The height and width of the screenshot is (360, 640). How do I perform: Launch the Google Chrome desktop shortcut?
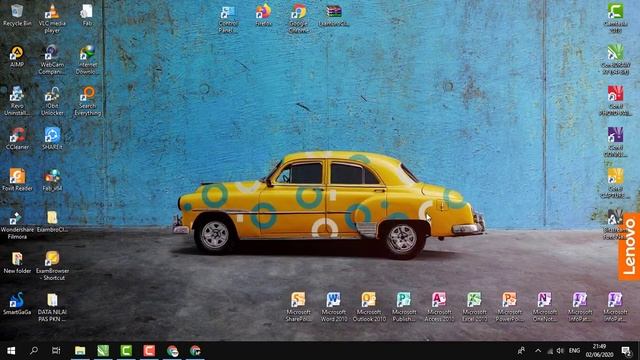tap(299, 19)
